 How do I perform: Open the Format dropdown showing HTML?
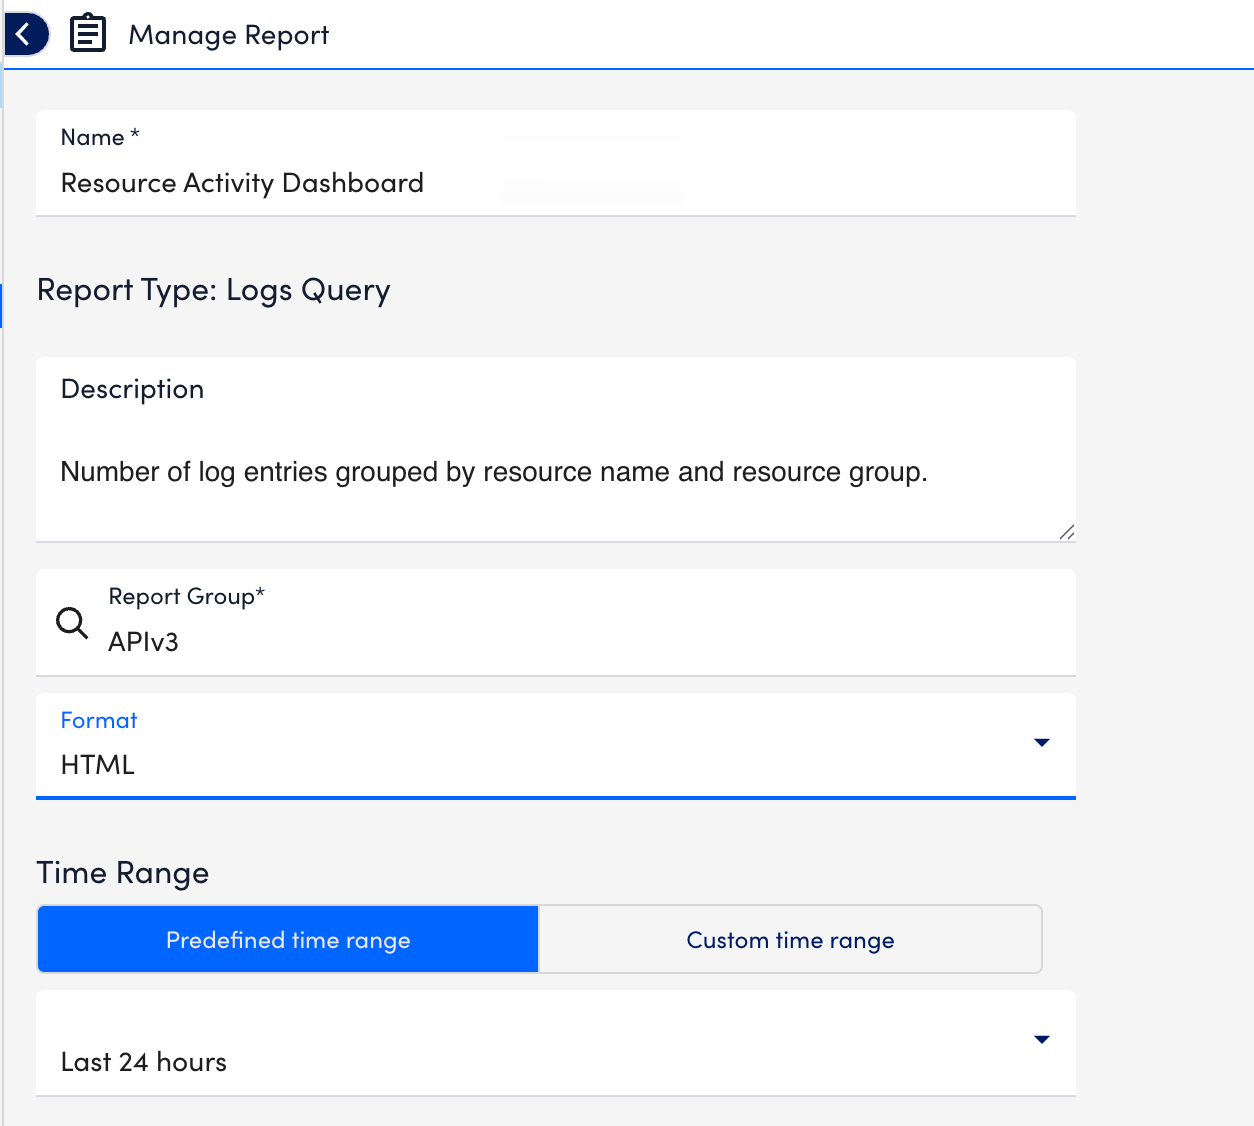click(556, 746)
